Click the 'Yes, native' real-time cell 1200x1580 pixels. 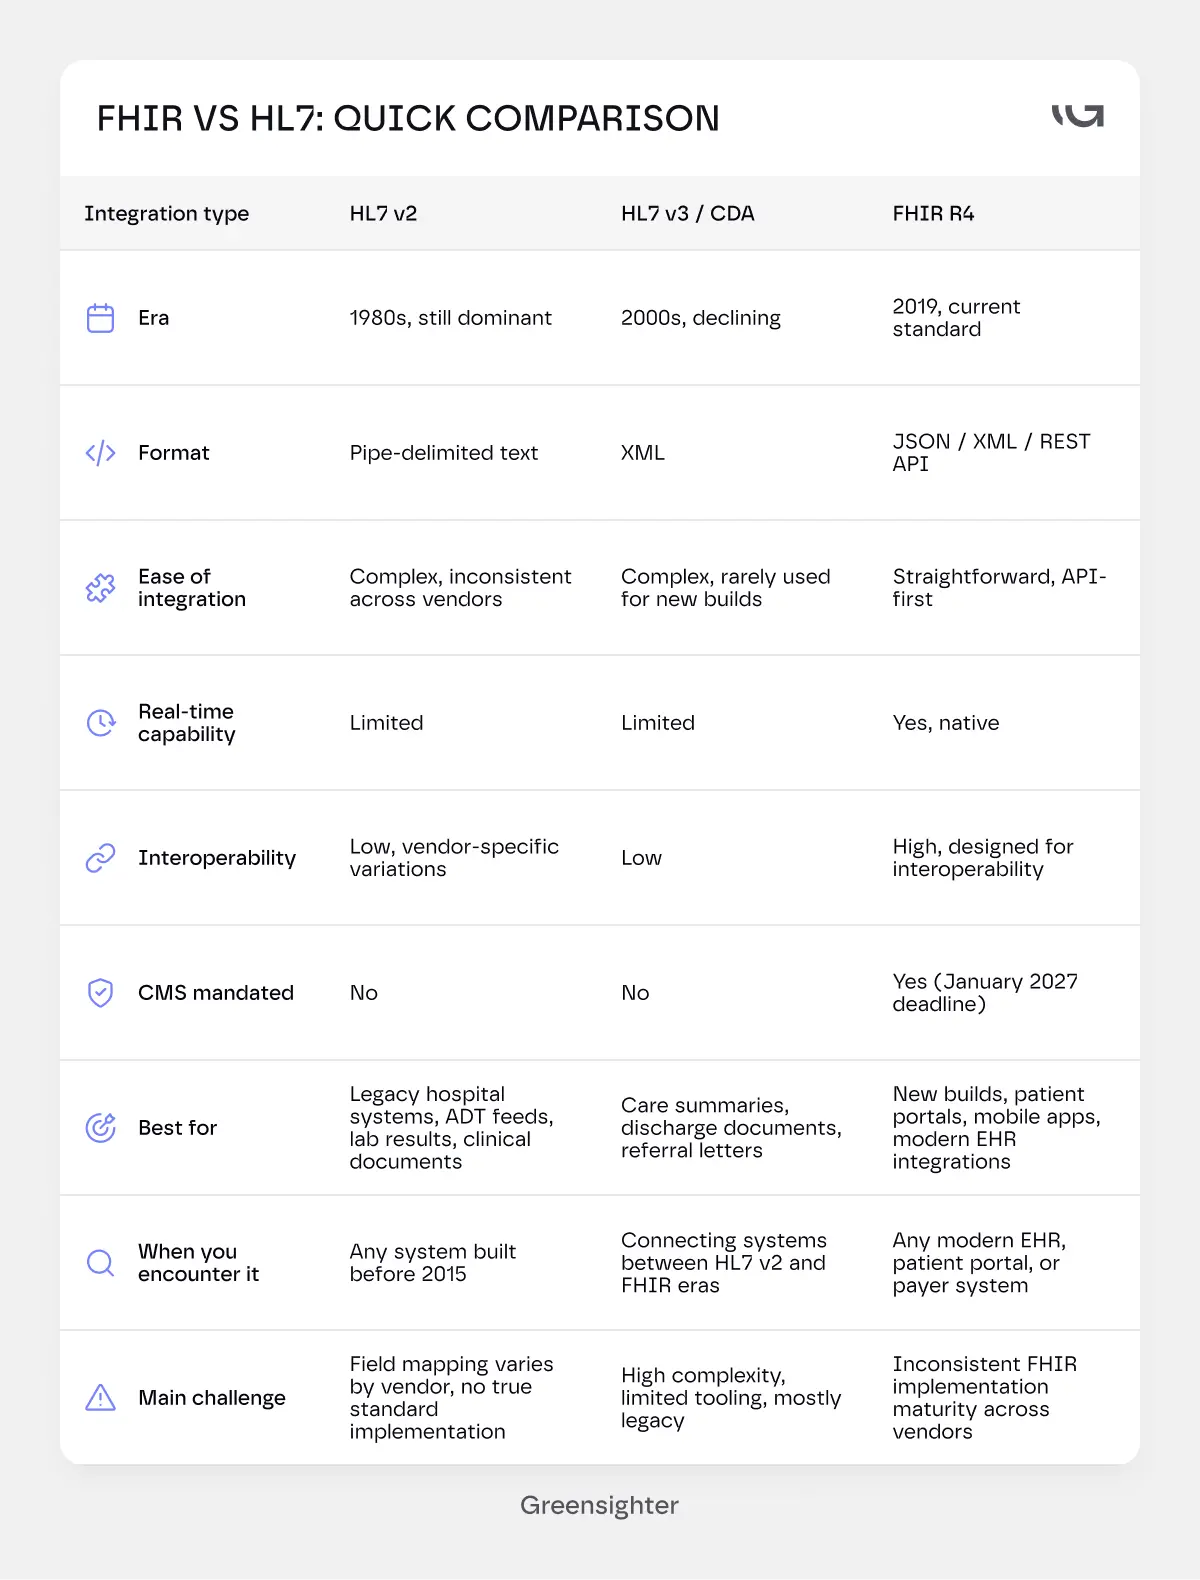point(945,723)
